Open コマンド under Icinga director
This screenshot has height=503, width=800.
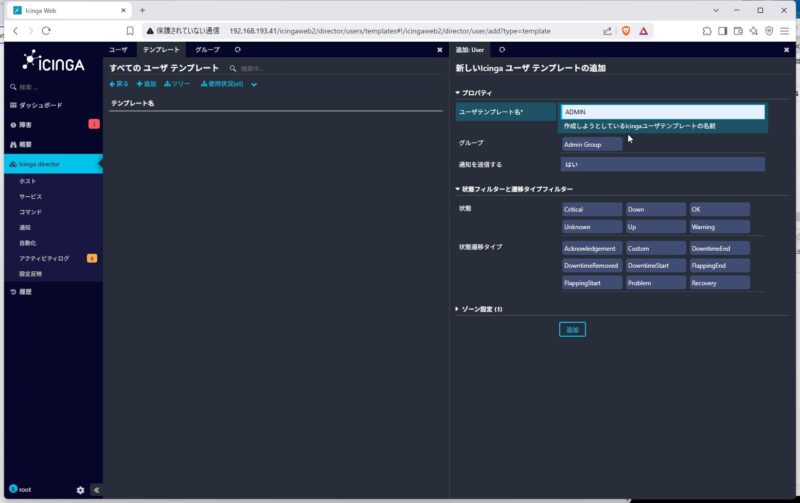pyautogui.click(x=31, y=212)
